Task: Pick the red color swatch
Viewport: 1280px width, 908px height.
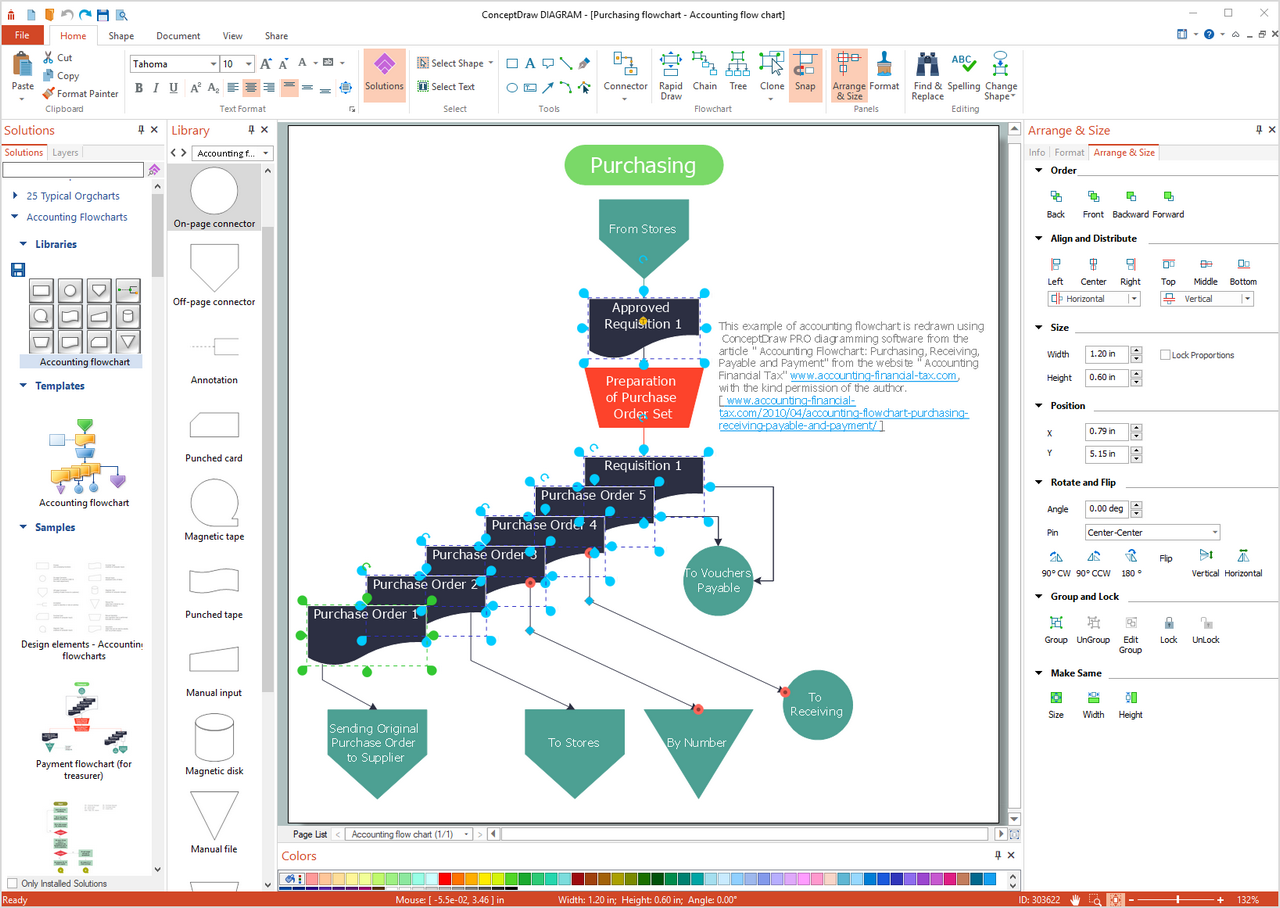Action: pyautogui.click(x=444, y=879)
